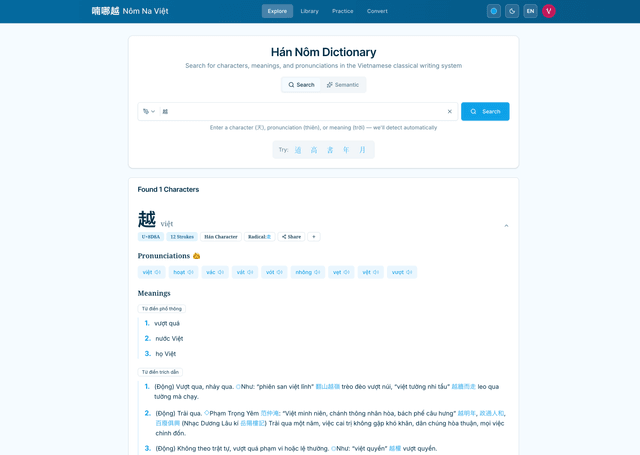640x455 pixels.
Task: Try the suggested character 月
Action: [362, 150]
